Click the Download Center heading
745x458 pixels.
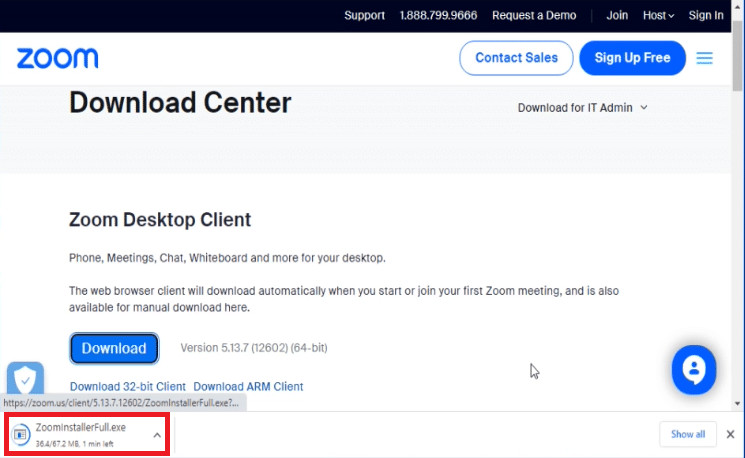pyautogui.click(x=180, y=103)
